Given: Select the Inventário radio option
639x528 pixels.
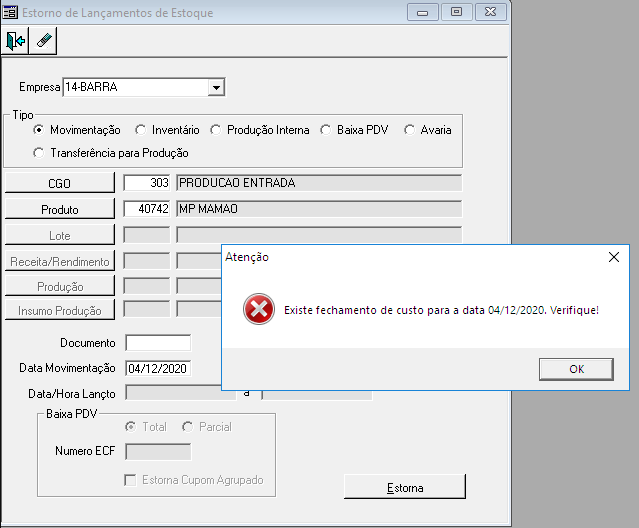Looking at the screenshot, I should (x=140, y=130).
